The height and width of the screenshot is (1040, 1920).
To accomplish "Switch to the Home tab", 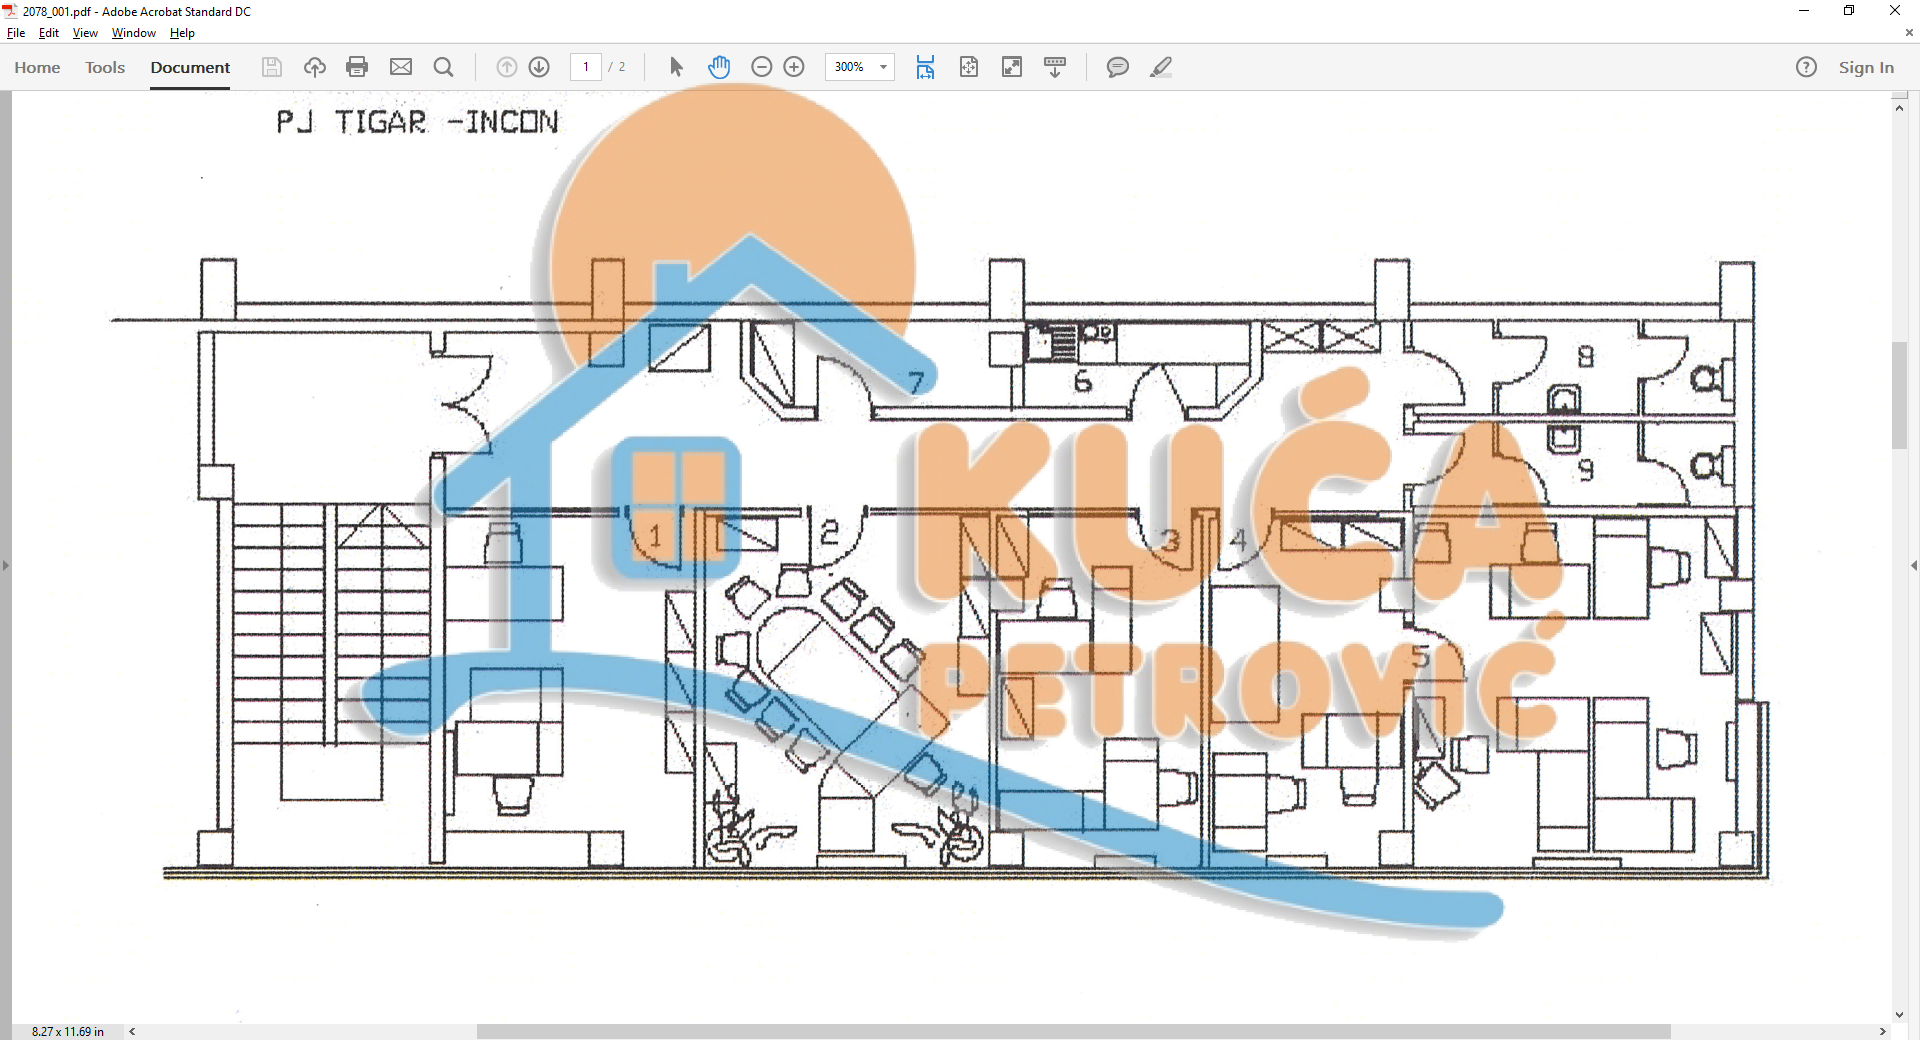I will click(x=37, y=67).
